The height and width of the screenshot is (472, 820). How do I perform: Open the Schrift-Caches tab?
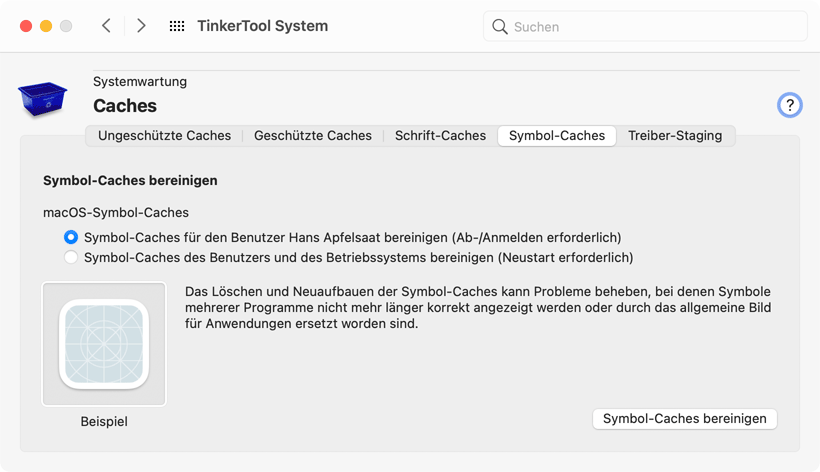click(440, 136)
